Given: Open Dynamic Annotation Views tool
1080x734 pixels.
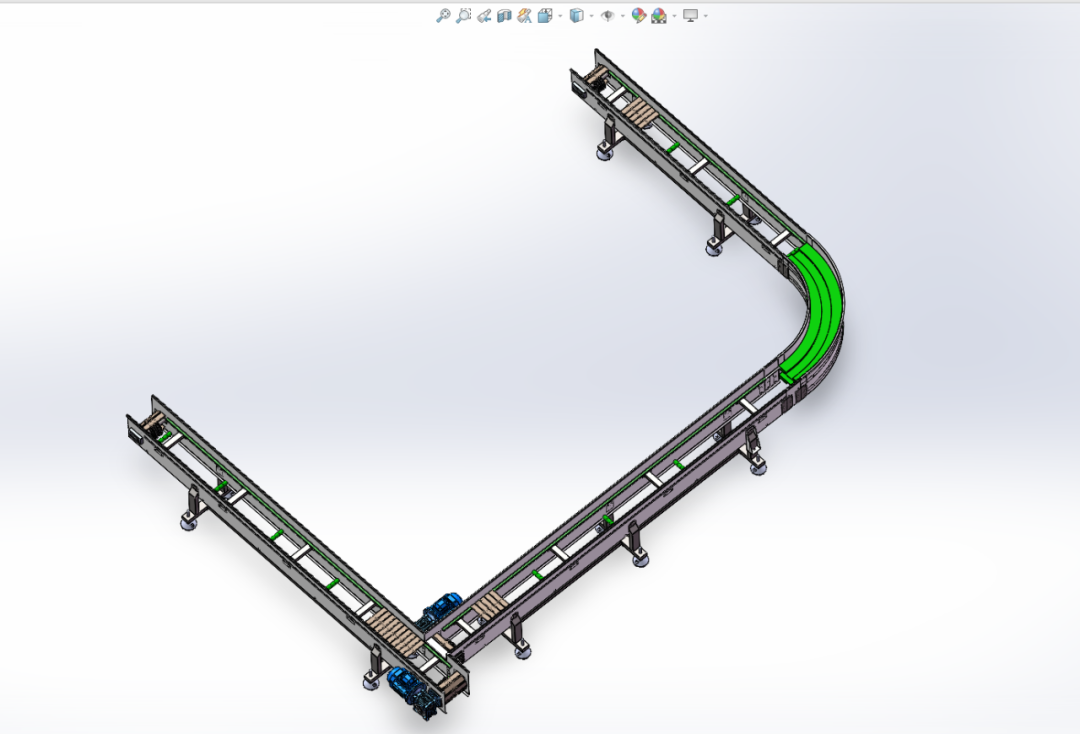Looking at the screenshot, I should point(525,15).
